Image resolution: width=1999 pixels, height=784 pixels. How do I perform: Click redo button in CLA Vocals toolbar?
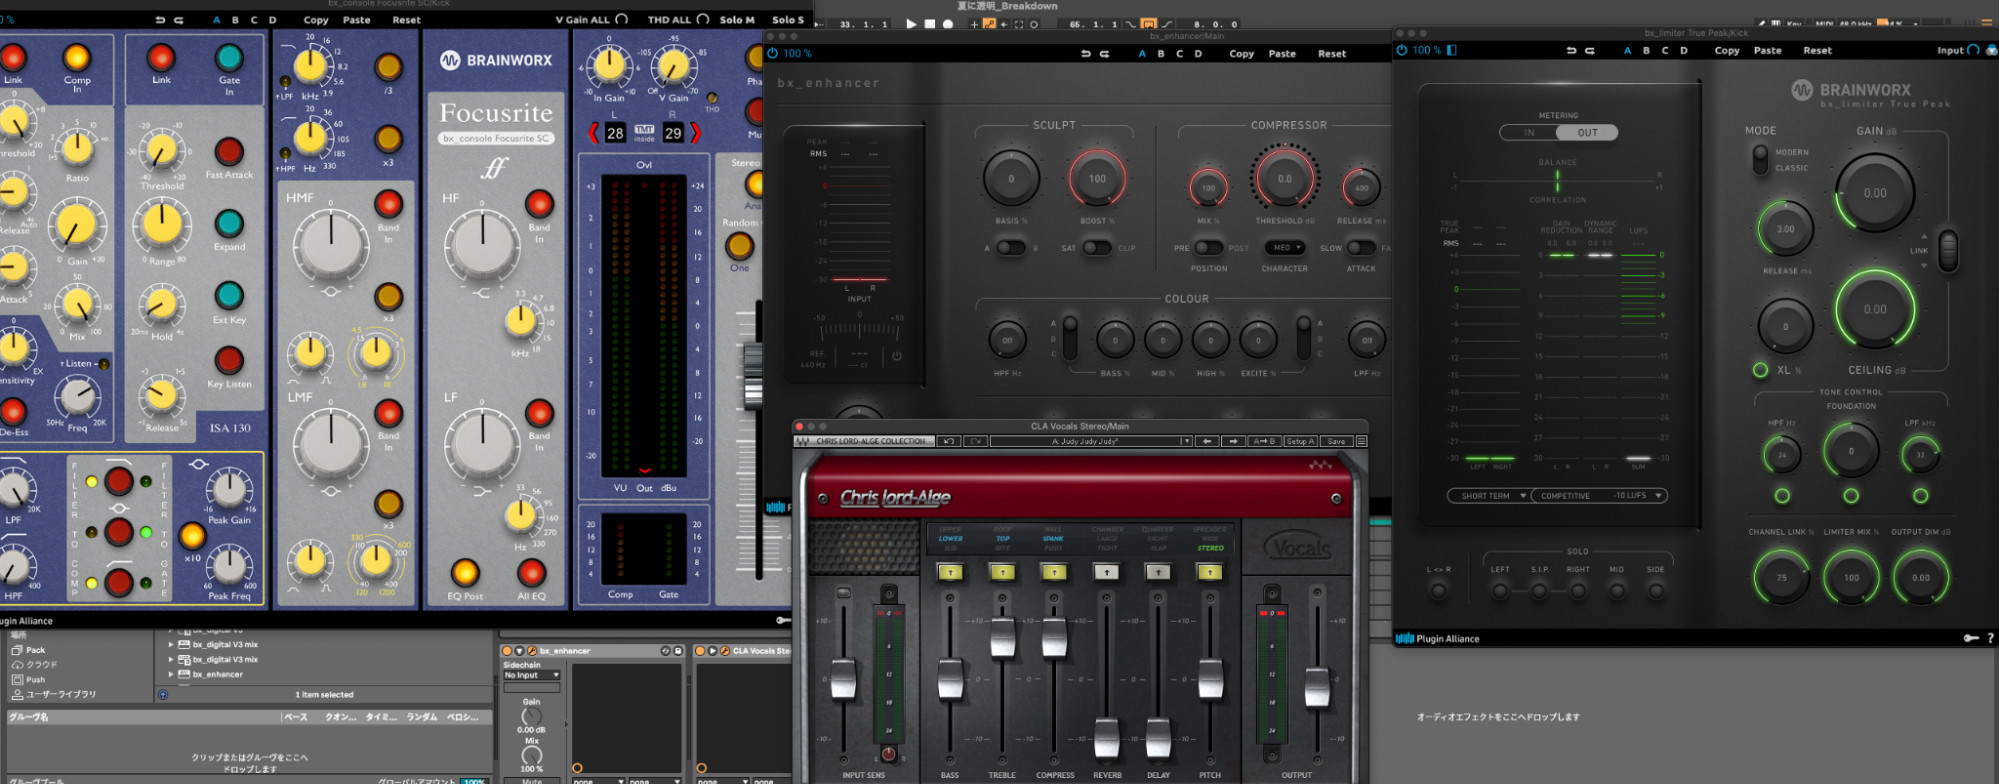pos(976,441)
